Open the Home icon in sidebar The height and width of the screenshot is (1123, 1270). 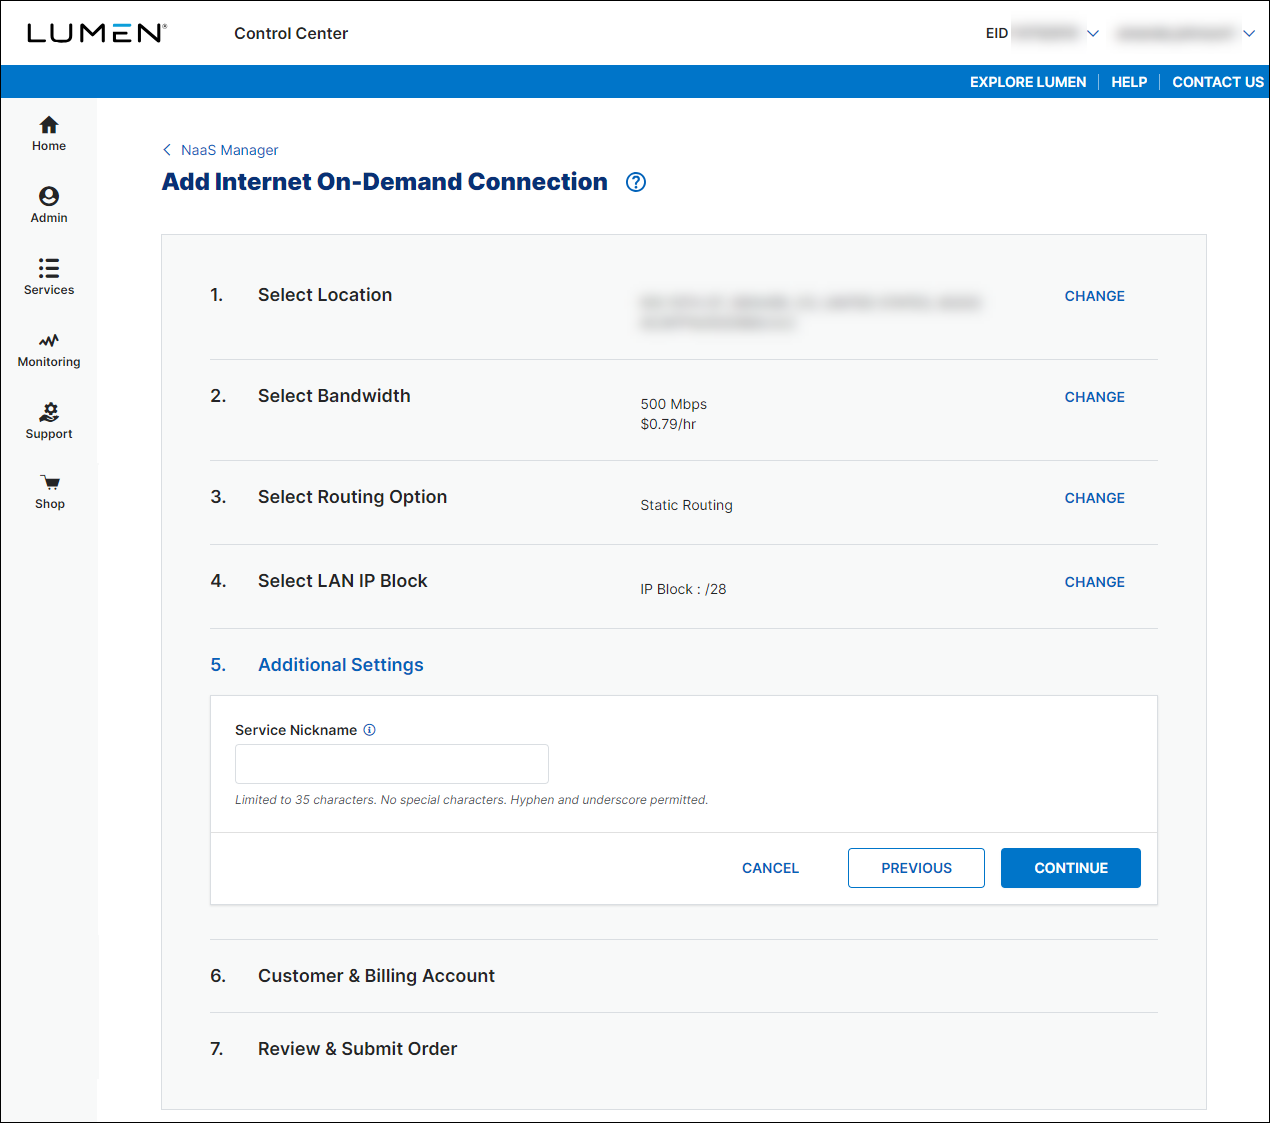pos(48,125)
